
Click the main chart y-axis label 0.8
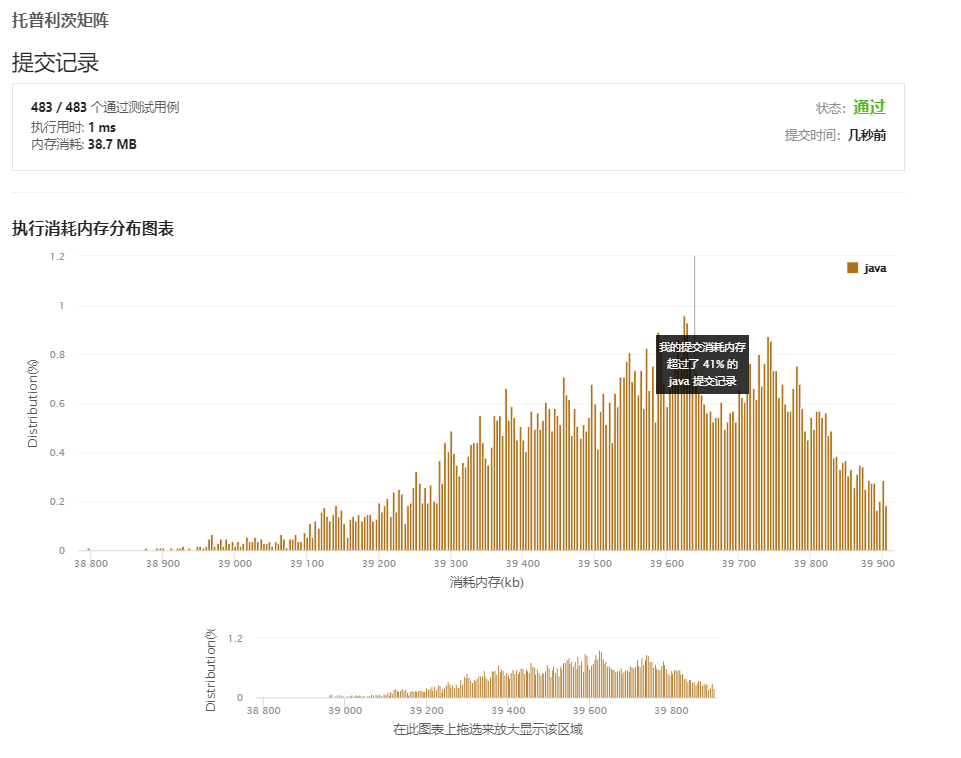tap(57, 355)
